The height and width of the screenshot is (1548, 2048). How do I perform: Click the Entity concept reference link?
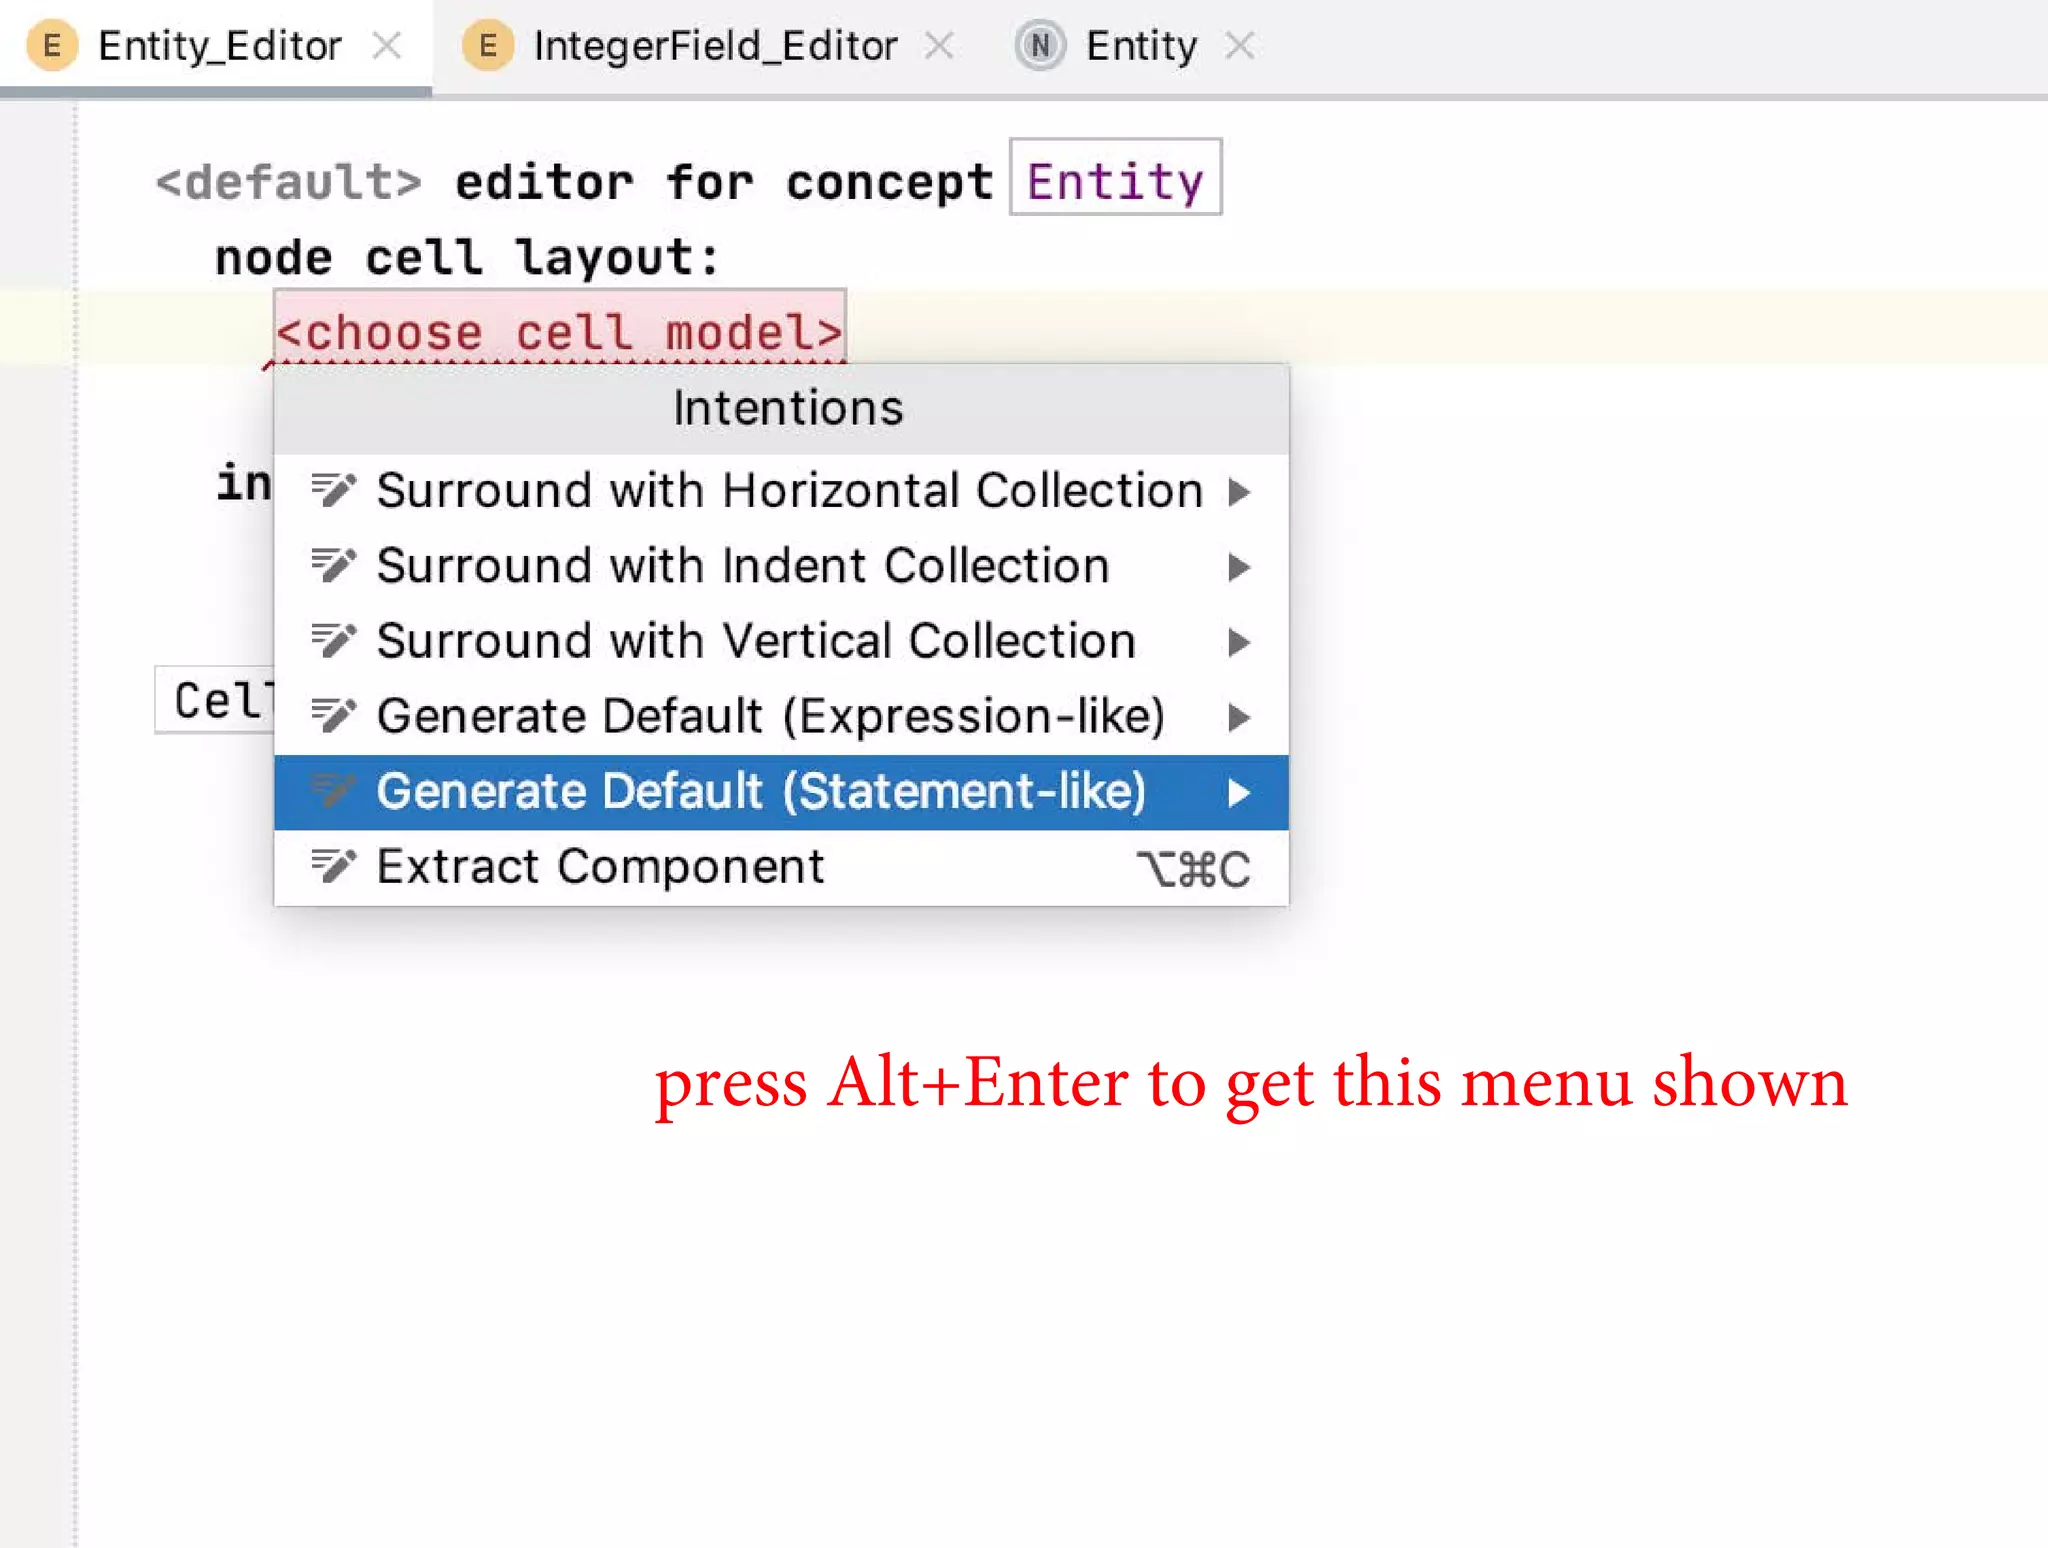1114,181
